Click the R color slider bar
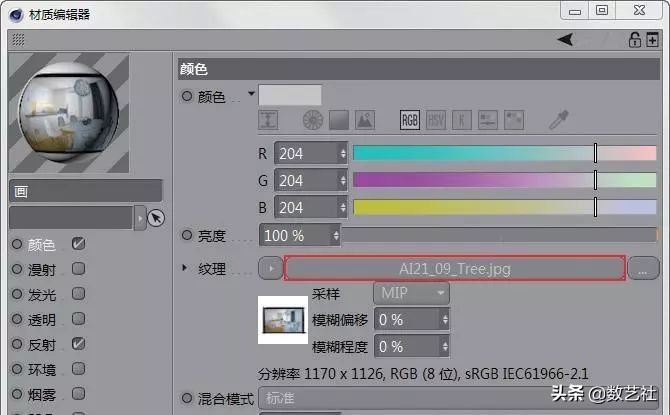 pos(504,153)
